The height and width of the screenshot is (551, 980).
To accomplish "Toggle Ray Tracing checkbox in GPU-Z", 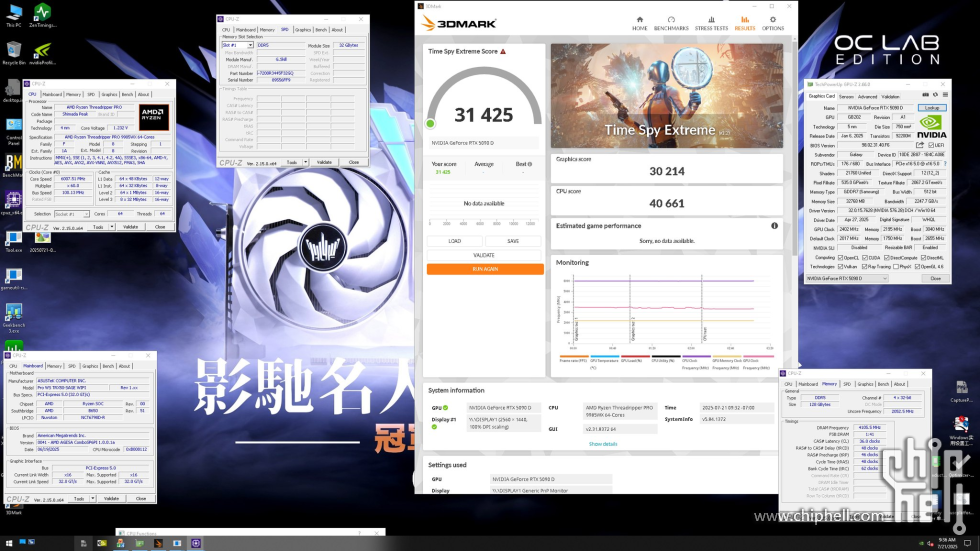I will tap(865, 267).
